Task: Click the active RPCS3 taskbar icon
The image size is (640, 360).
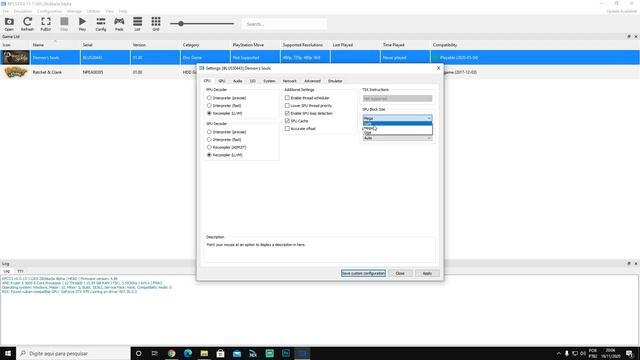Action: tap(302, 353)
